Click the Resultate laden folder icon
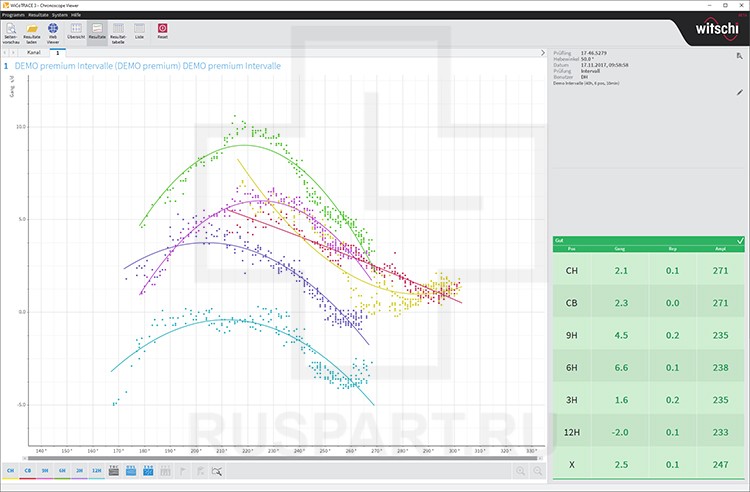750x492 pixels. (x=32, y=34)
